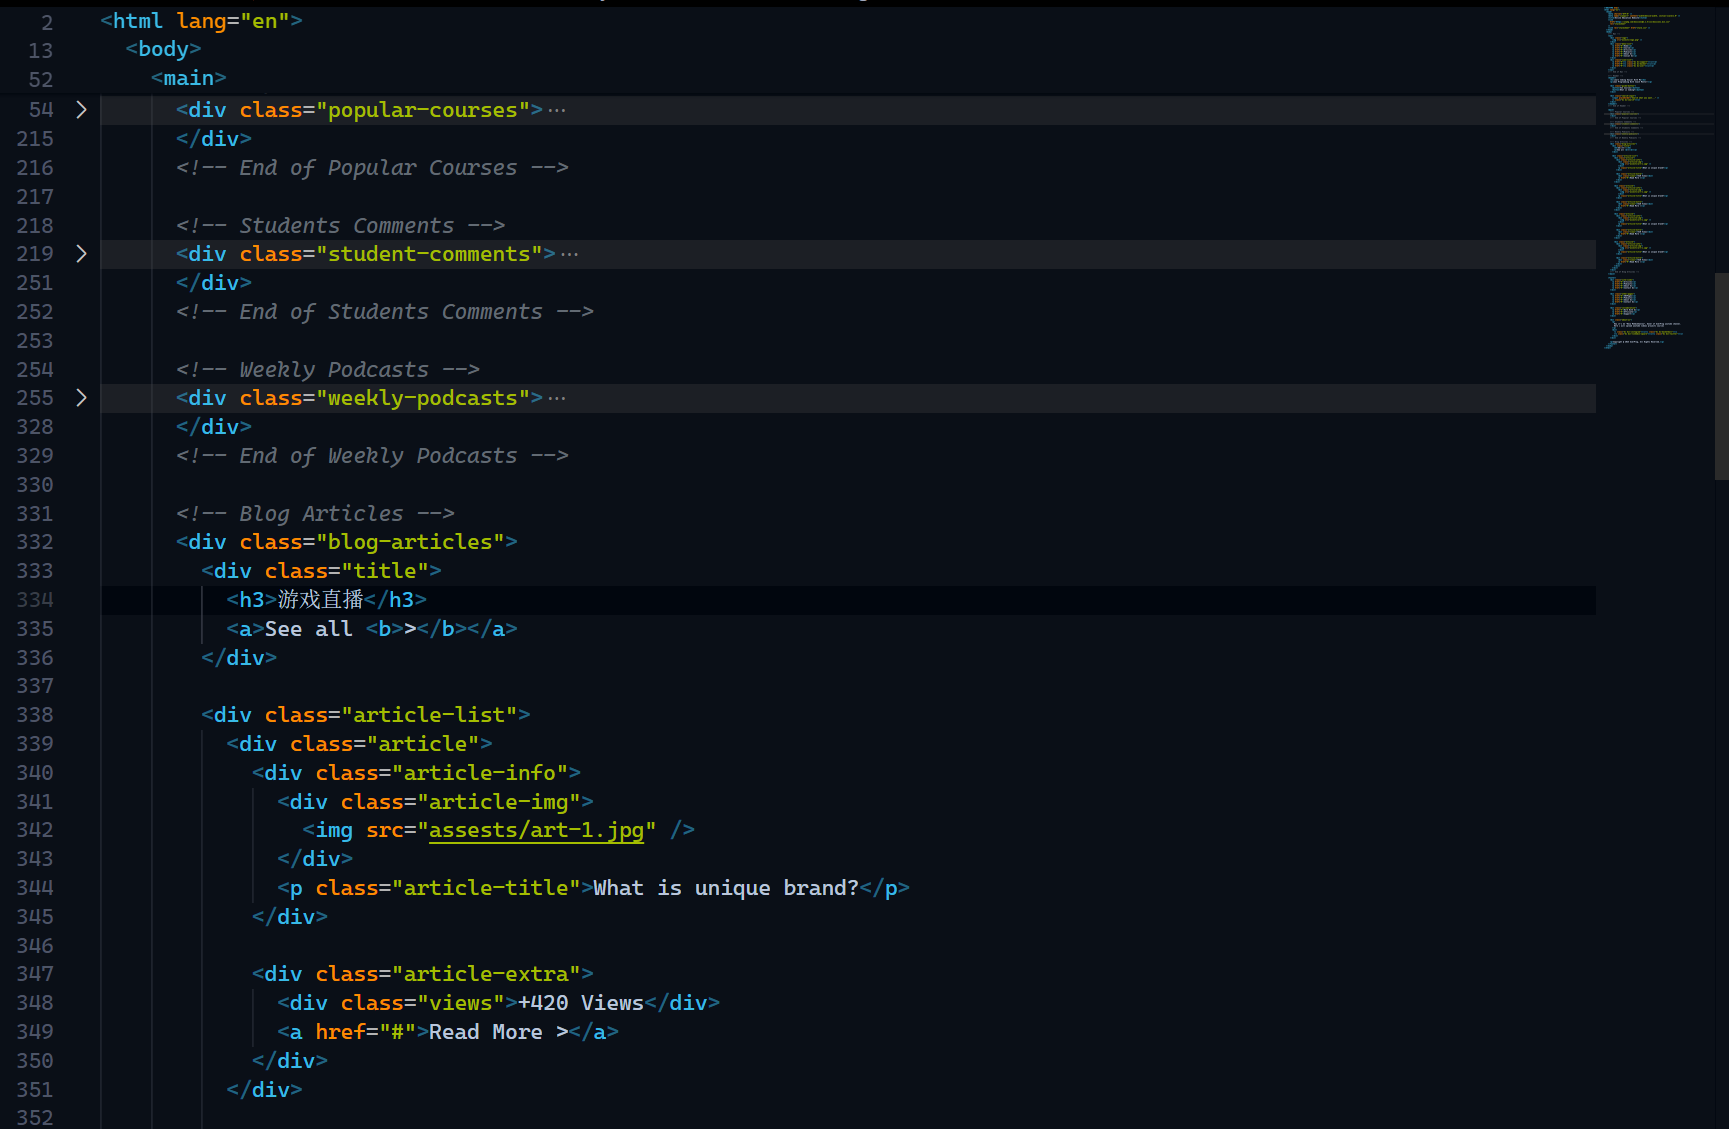The height and width of the screenshot is (1129, 1729).
Task: Click the 'Students Comments' opening comment
Action: tap(340, 226)
